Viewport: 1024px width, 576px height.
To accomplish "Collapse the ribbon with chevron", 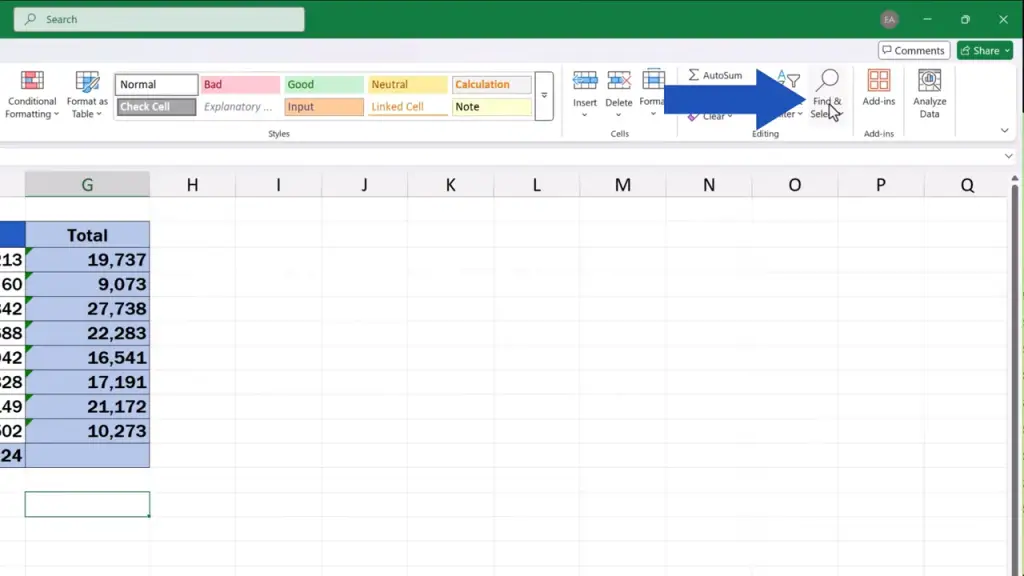I will click(1005, 131).
